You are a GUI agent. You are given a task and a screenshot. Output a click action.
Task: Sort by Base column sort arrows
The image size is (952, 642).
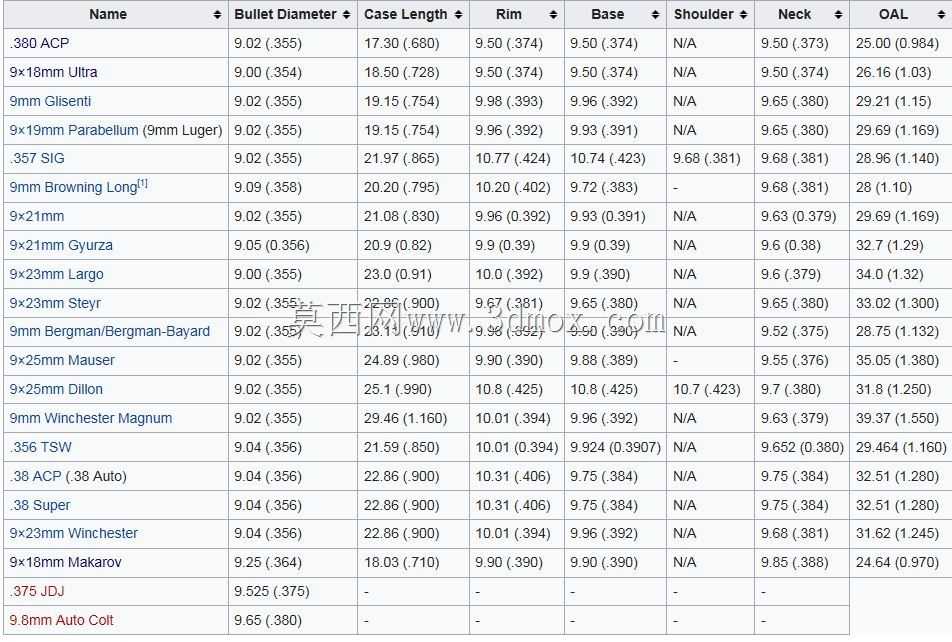[x=655, y=15]
